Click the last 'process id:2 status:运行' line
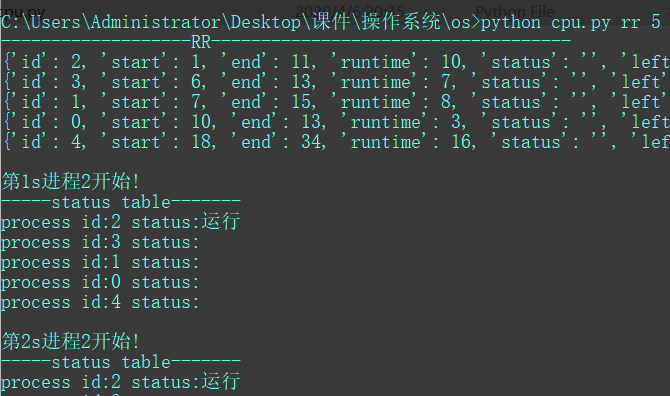 click(120, 381)
